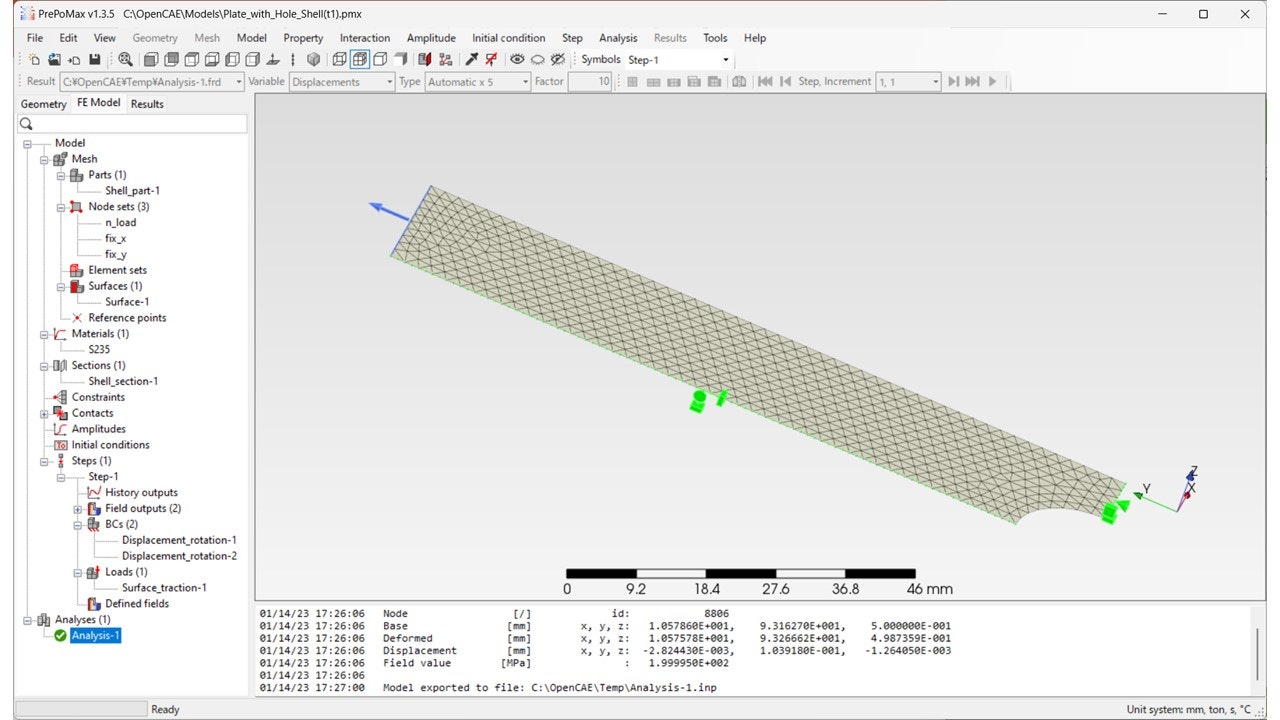
Task: Collapse the Node sets (3) expander
Action: [x=61, y=207]
